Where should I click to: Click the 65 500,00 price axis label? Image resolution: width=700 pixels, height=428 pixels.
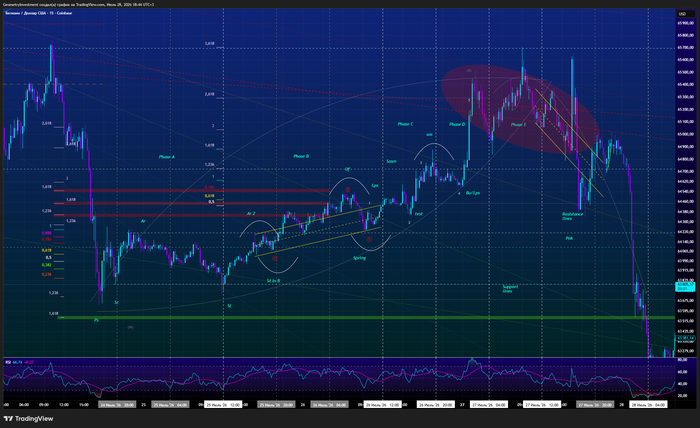685,72
